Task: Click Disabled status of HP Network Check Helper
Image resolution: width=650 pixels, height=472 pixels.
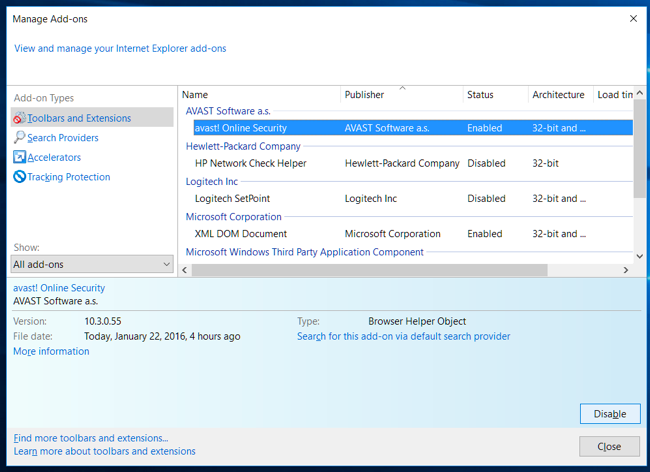Action: (x=486, y=163)
